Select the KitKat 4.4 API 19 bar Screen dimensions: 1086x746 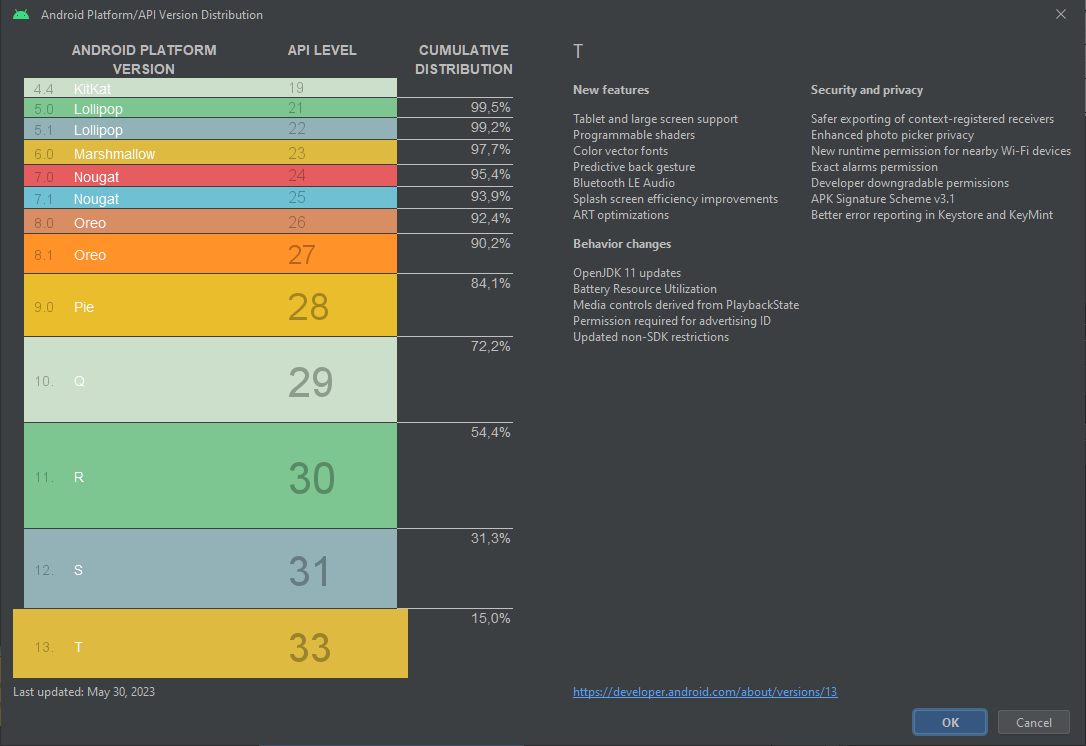pyautogui.click(x=210, y=88)
